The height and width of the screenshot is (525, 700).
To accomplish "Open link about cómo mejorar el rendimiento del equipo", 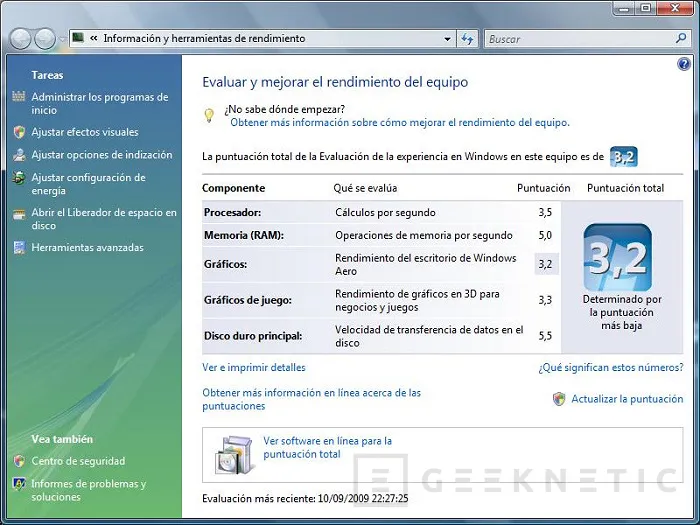I will [400, 122].
